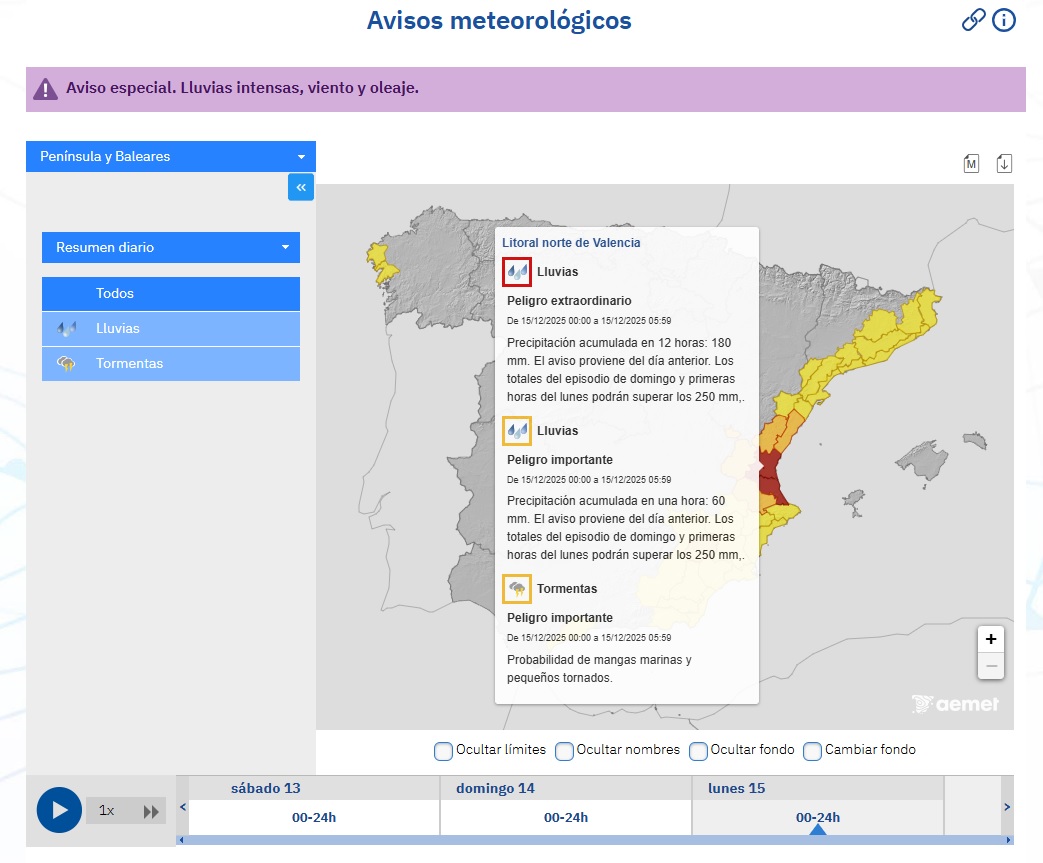Zoom in on the map
The height and width of the screenshot is (863, 1043).
[990, 639]
